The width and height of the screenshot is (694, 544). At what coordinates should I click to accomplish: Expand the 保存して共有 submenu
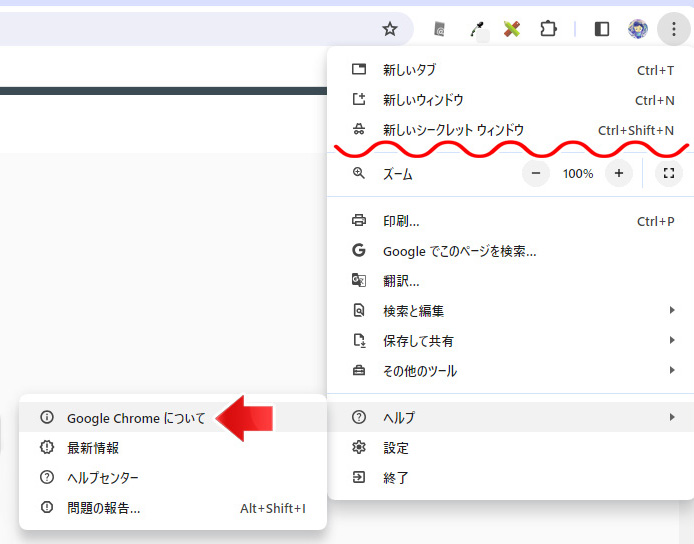(x=511, y=341)
